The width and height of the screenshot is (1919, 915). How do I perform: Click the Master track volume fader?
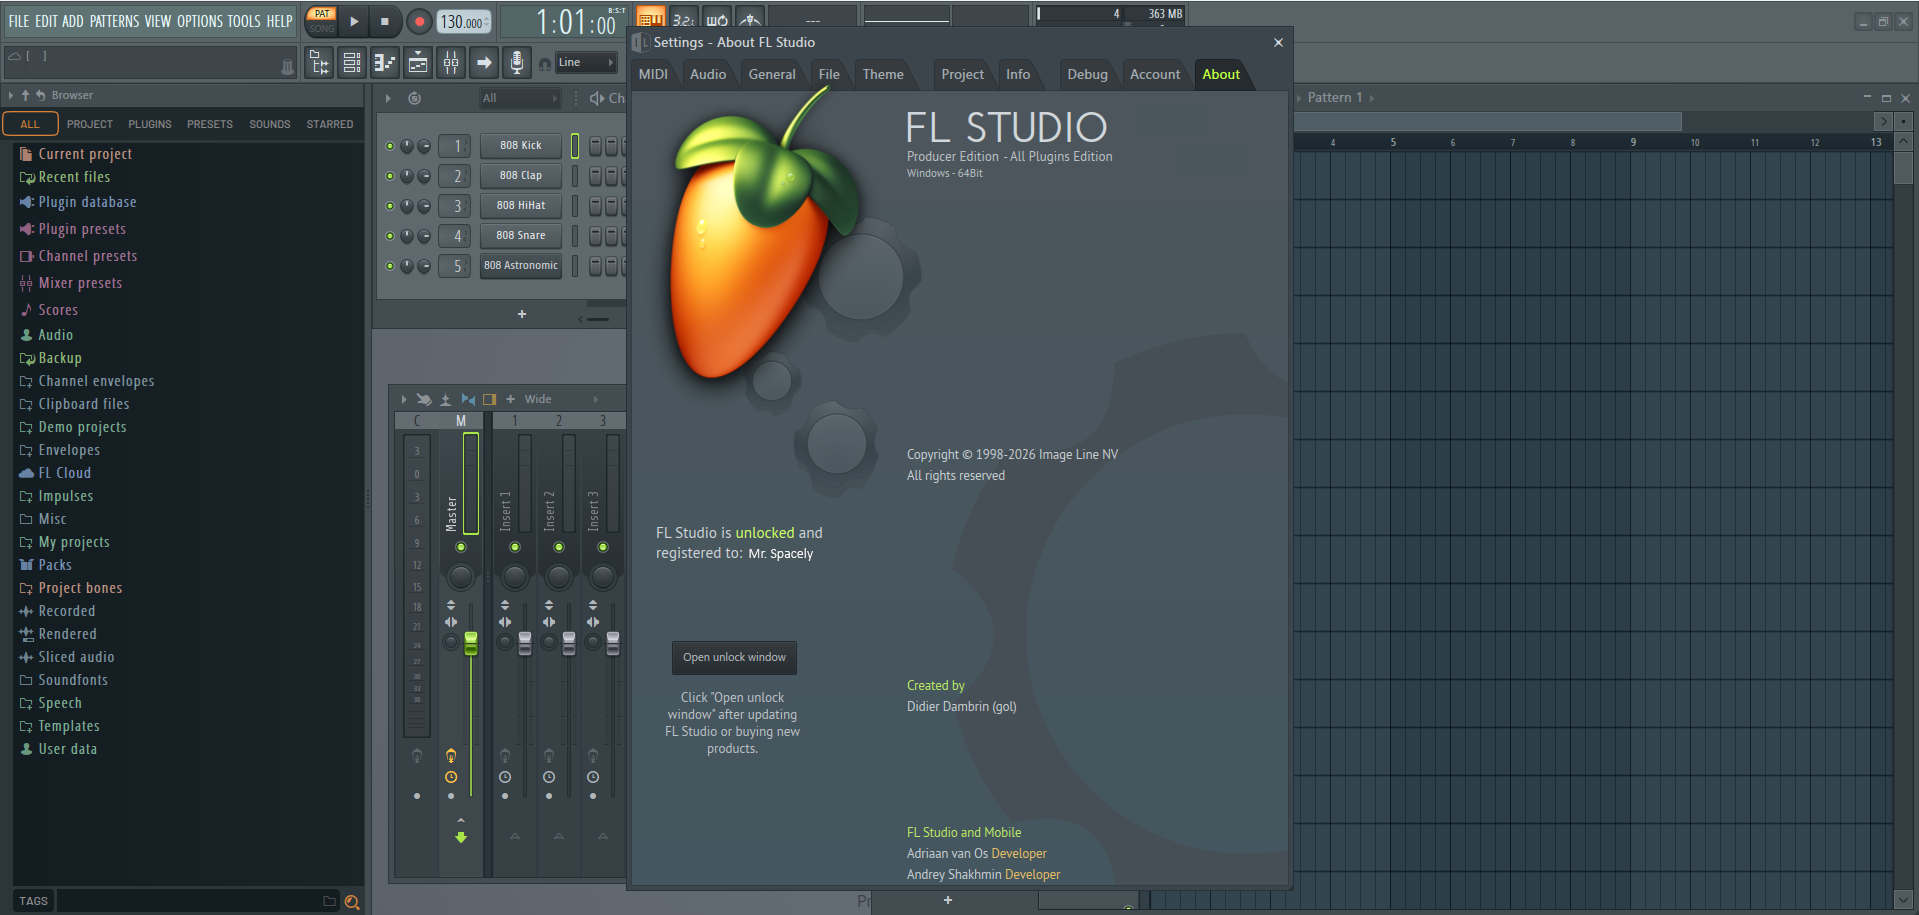point(471,642)
